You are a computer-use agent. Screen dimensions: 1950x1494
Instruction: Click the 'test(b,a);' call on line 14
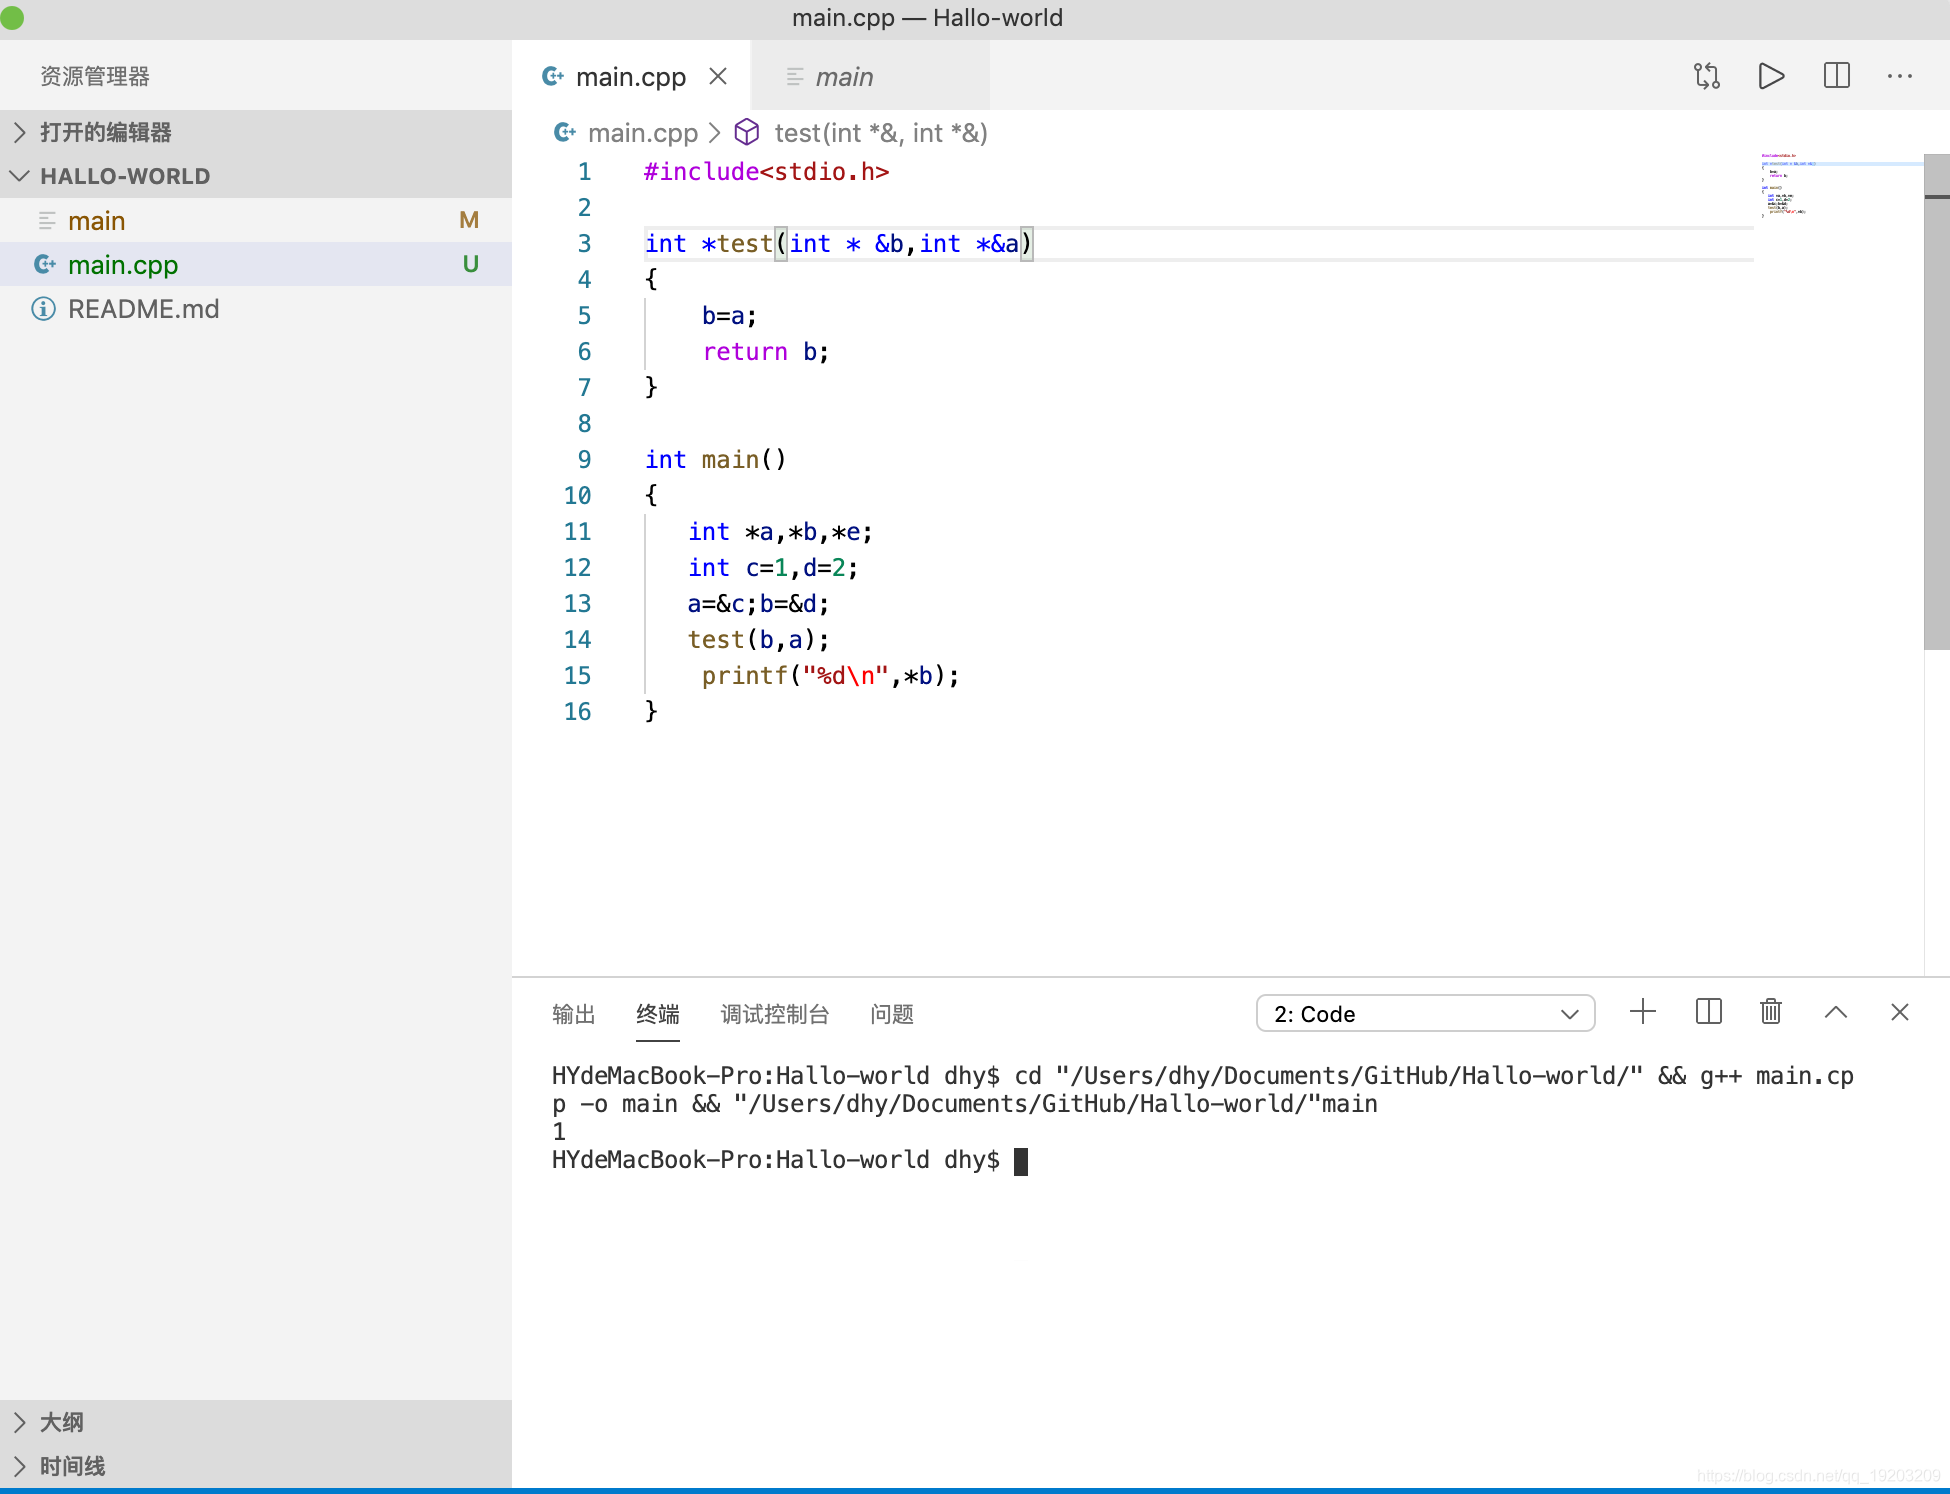click(758, 640)
